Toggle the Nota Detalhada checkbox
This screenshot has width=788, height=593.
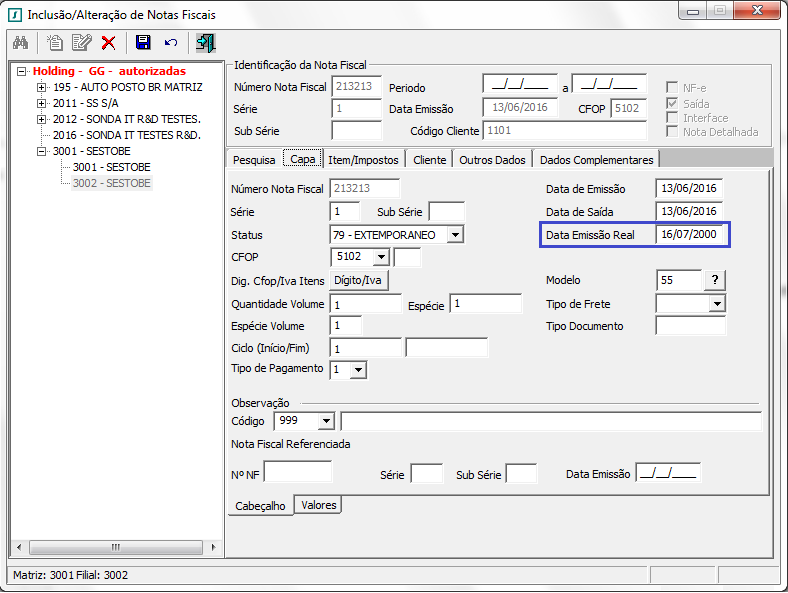673,131
